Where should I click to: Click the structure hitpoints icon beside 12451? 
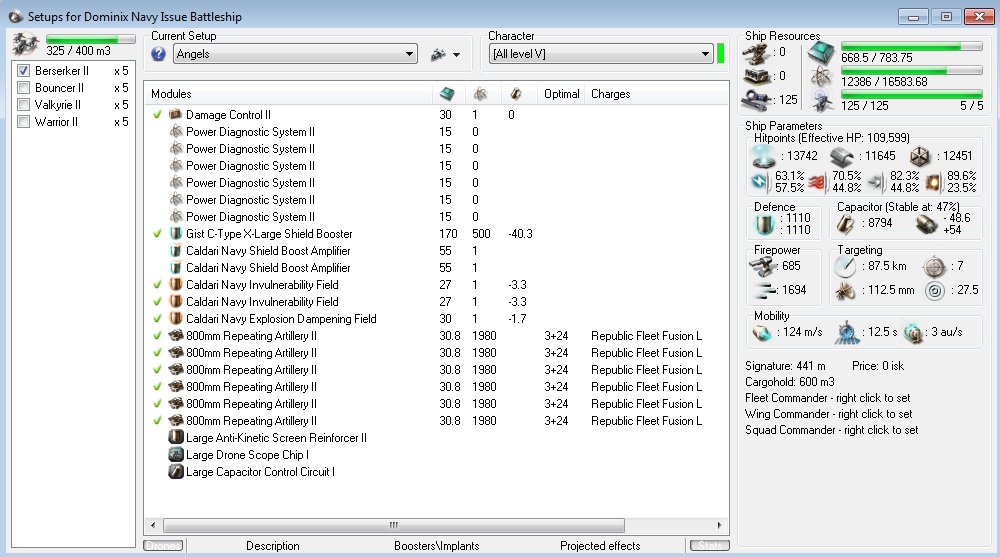920,156
